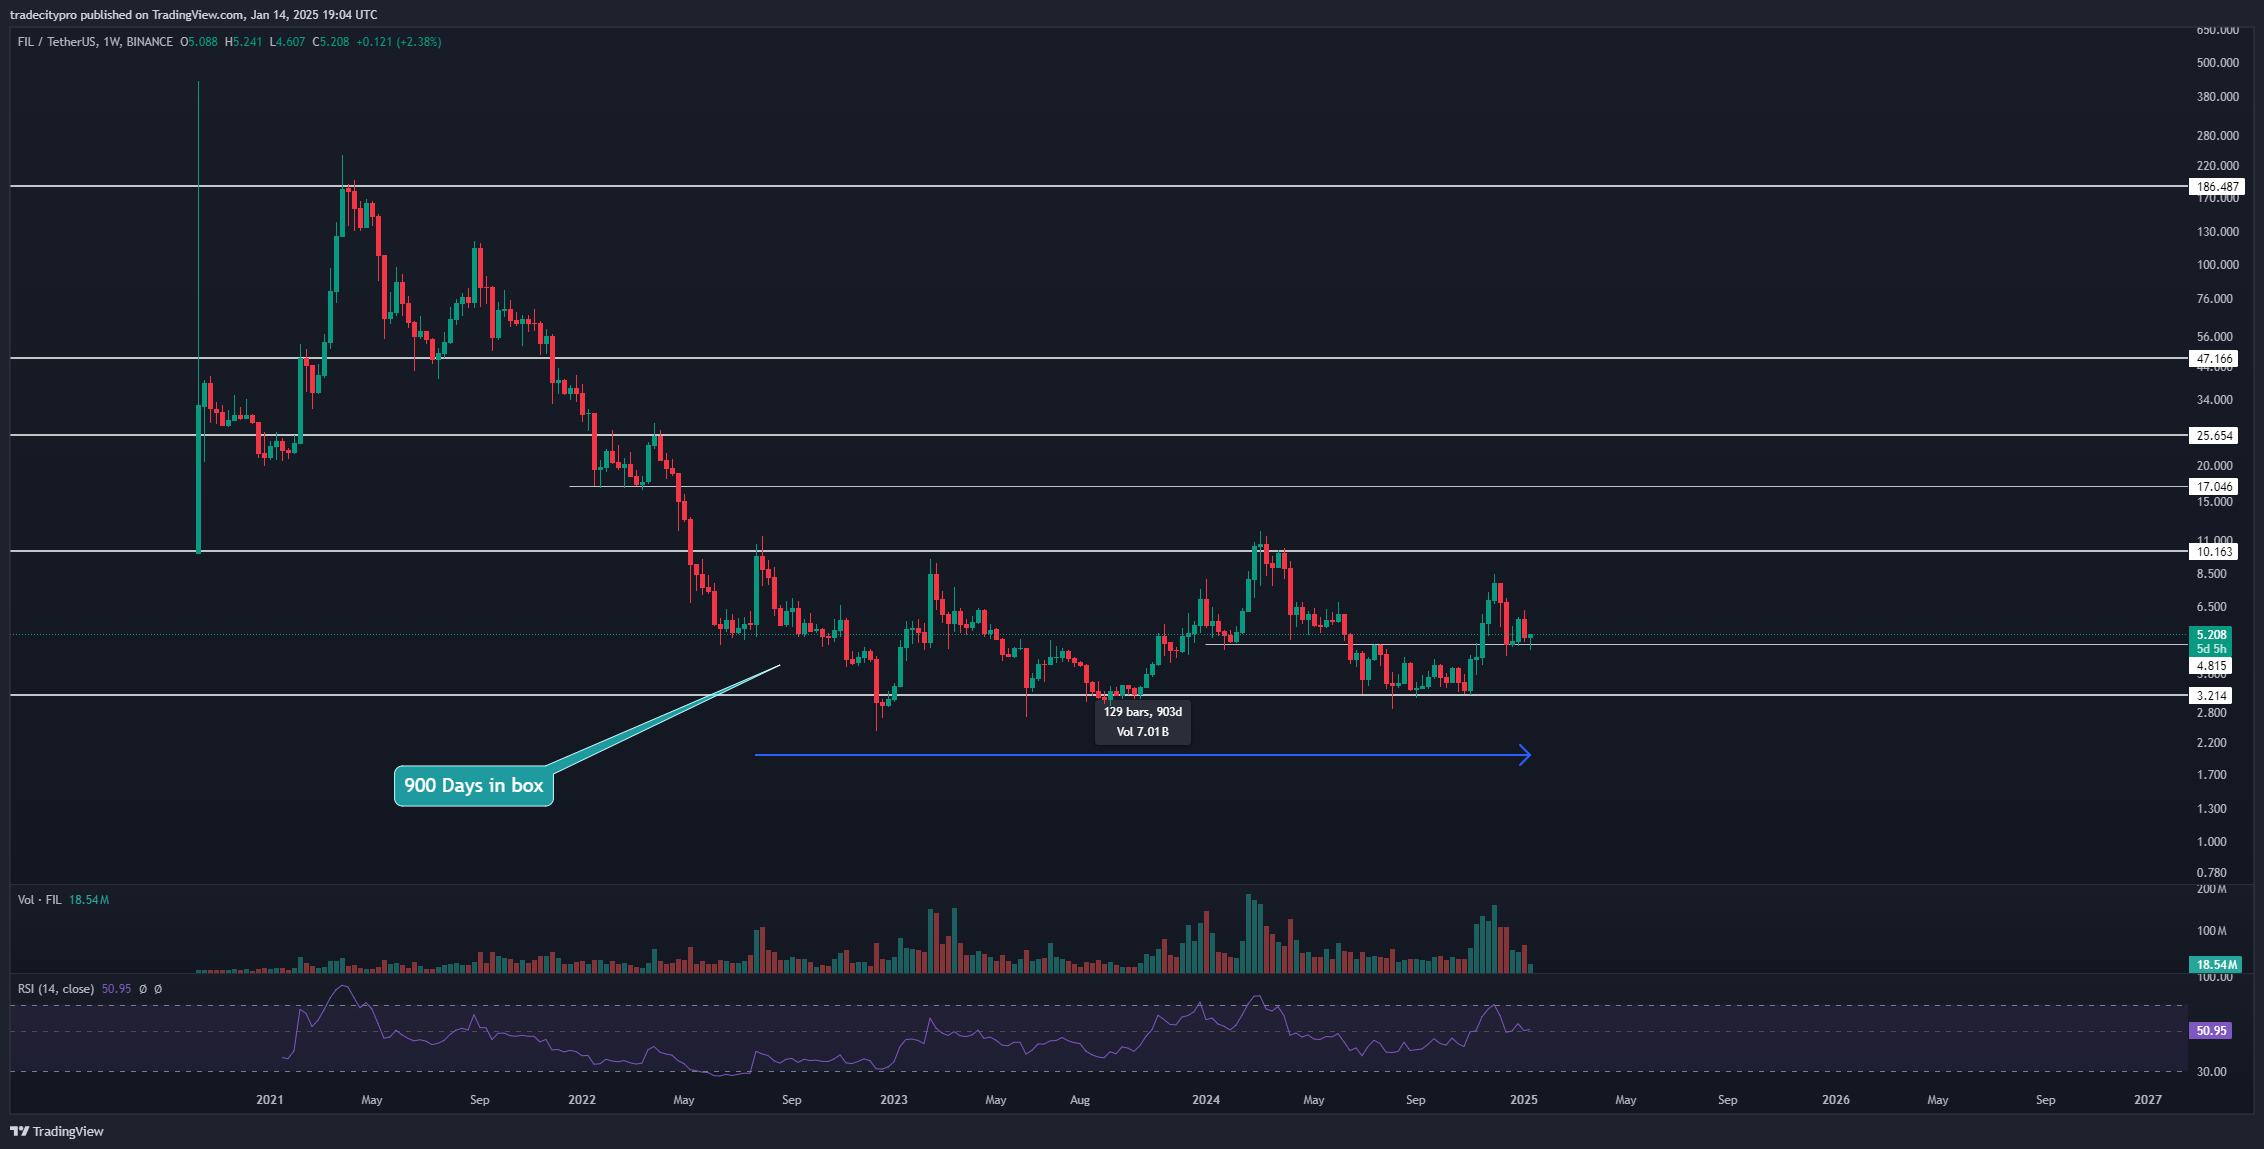Click the Aug label on the time axis
Image resolution: width=2264 pixels, height=1149 pixels.
coord(1080,1100)
